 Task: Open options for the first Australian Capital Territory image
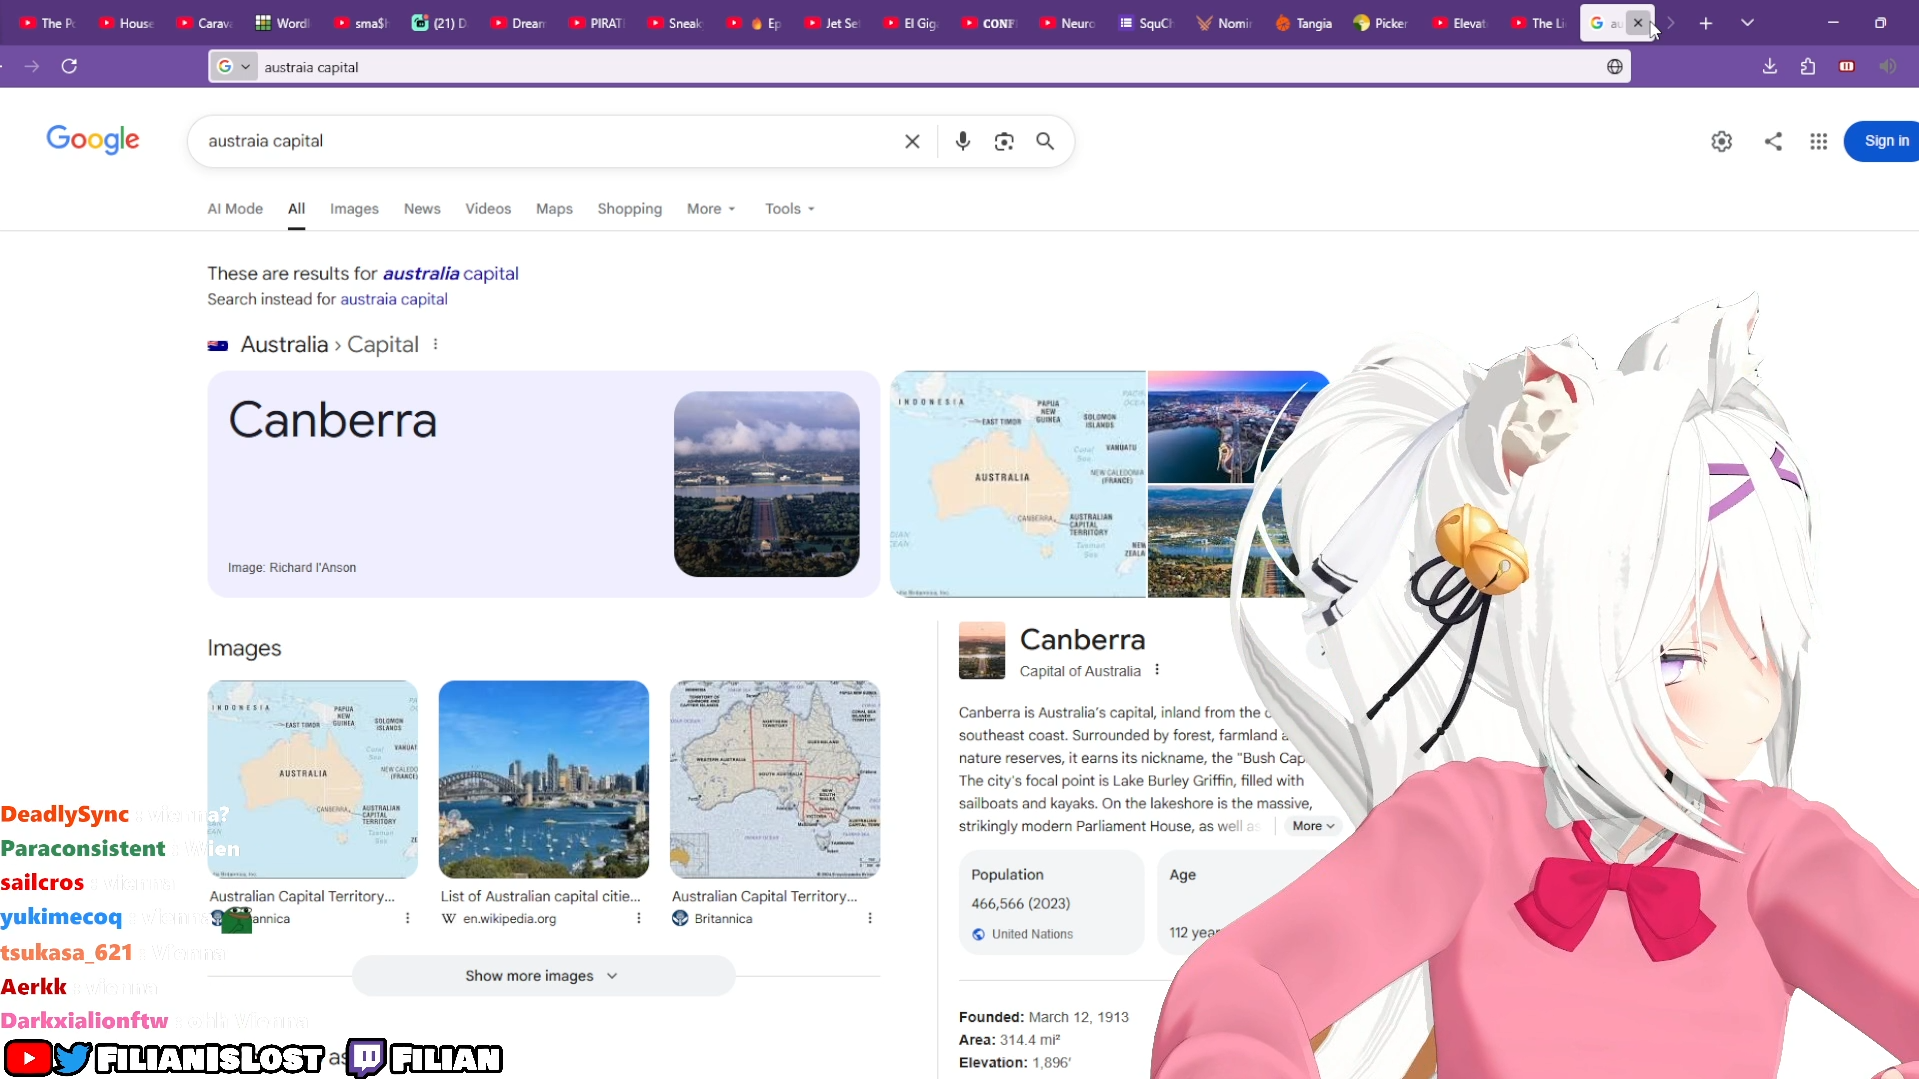coord(407,918)
